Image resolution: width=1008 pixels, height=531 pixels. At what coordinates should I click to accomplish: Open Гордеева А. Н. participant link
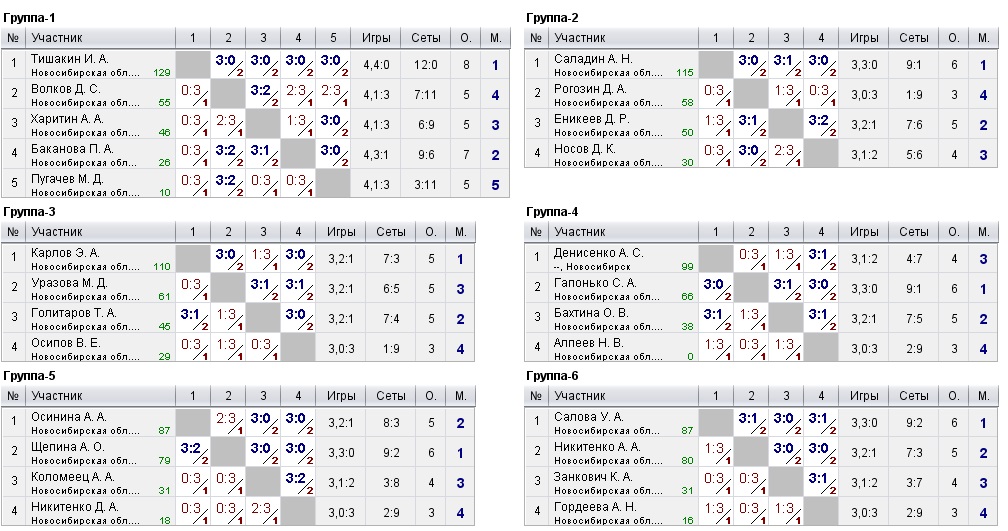pos(594,506)
